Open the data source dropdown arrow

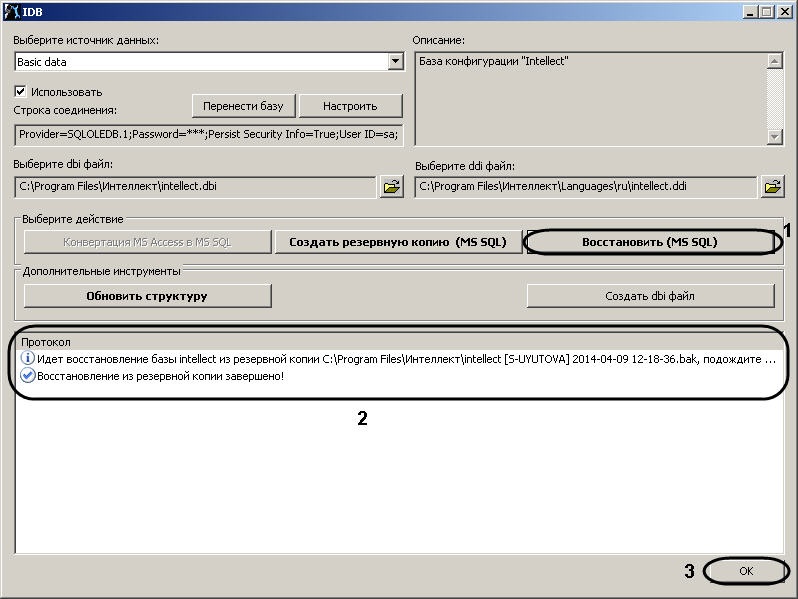[x=395, y=62]
